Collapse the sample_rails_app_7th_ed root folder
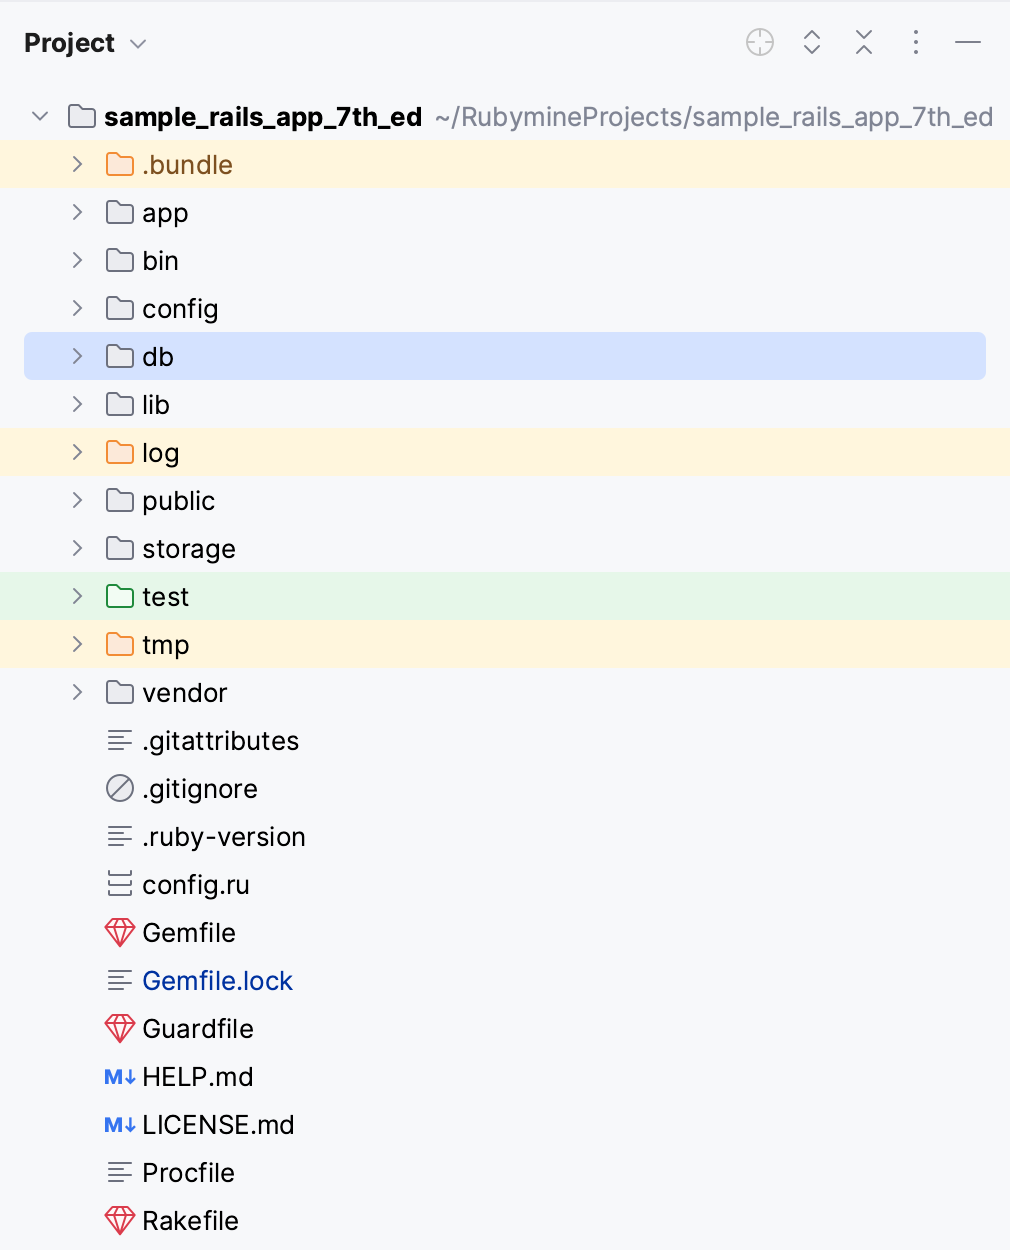 coord(40,116)
